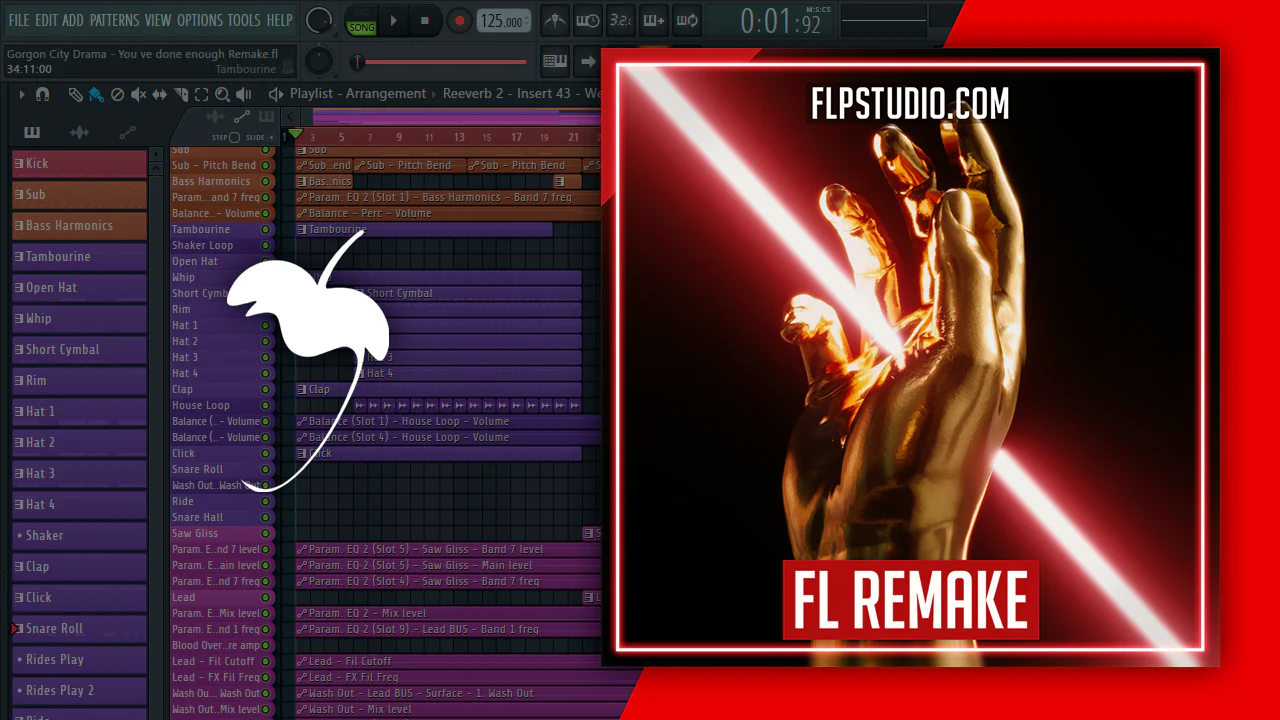Select the Short Cymbal pattern in picker
The image size is (1280, 720).
click(79, 350)
